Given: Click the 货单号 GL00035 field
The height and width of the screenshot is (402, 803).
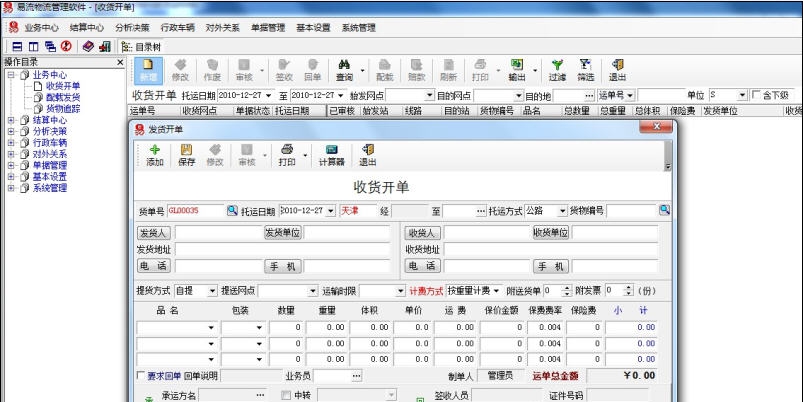Looking at the screenshot, I should [x=196, y=210].
